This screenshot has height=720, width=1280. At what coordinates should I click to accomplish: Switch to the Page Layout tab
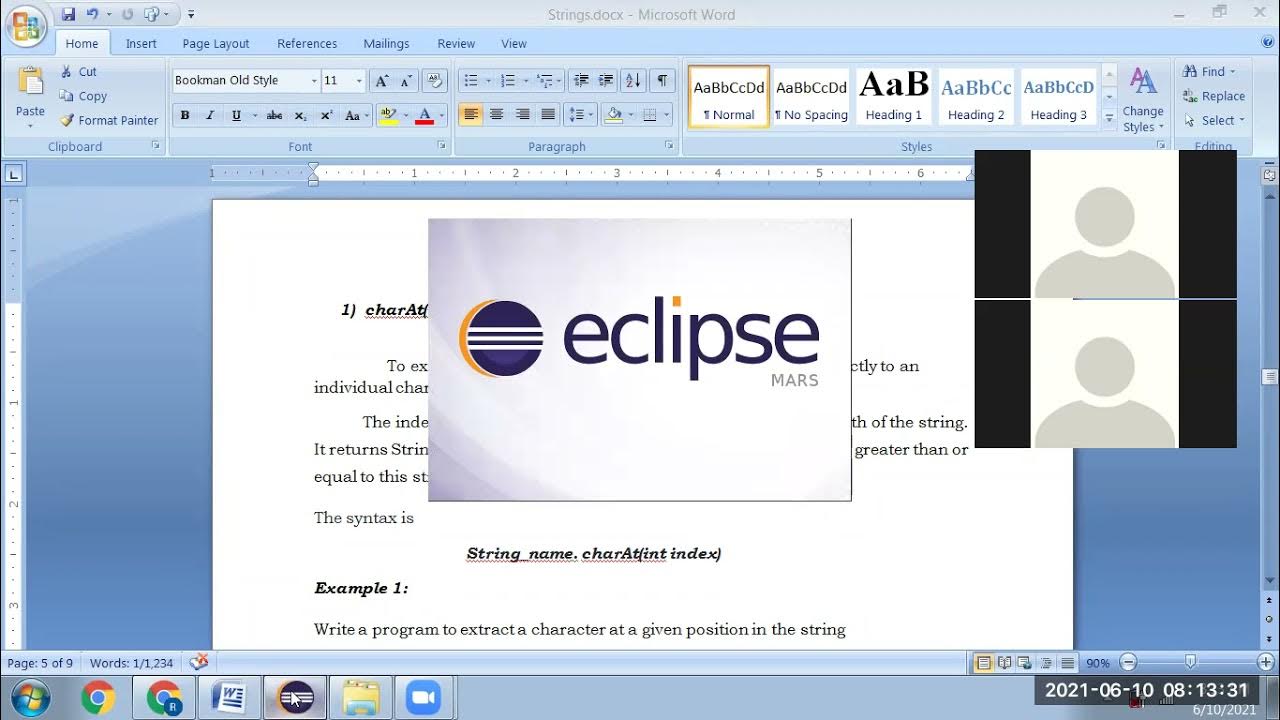click(x=216, y=43)
